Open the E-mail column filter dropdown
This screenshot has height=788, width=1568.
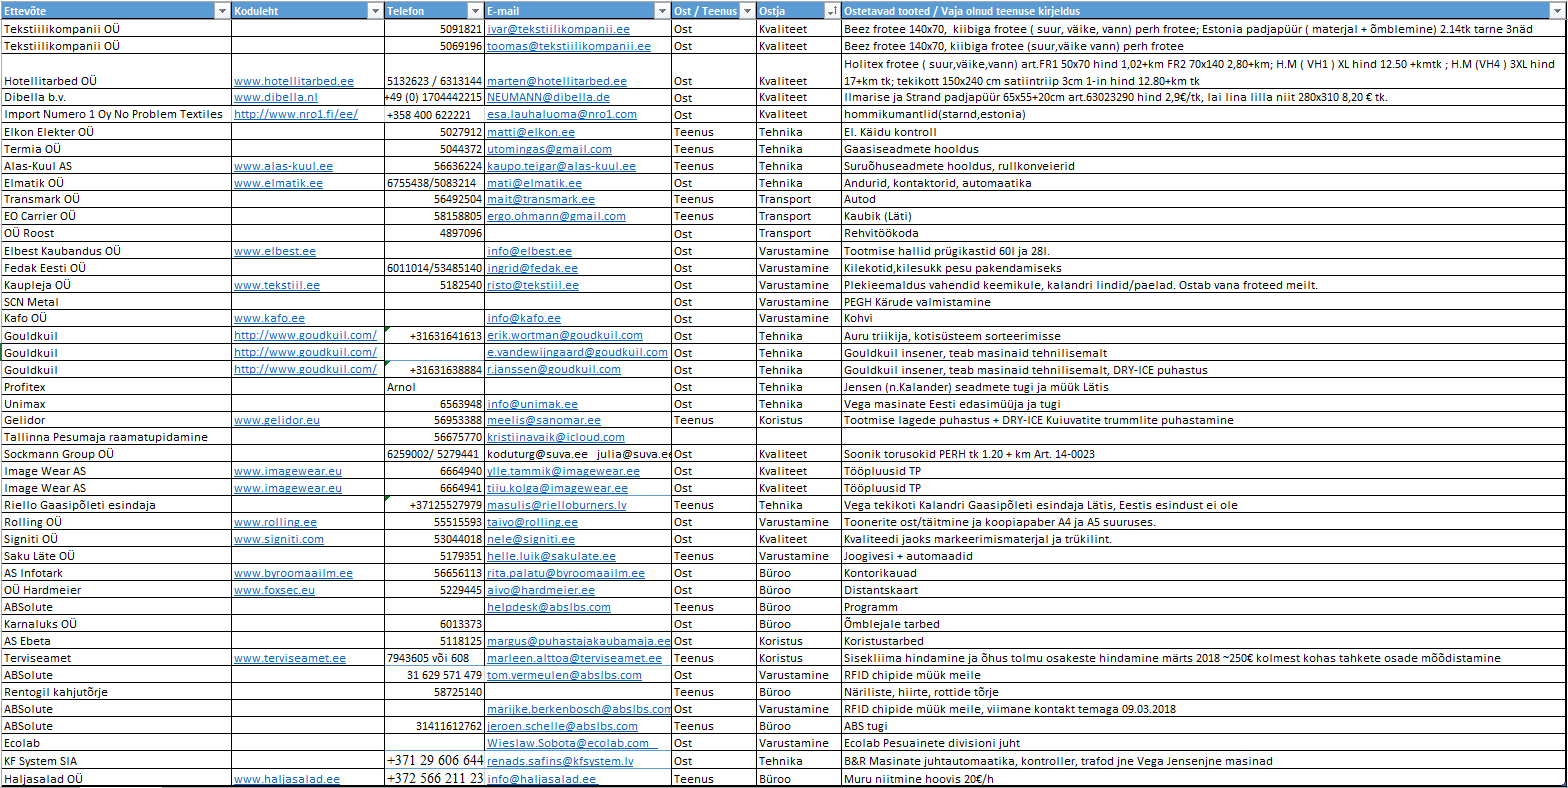pyautogui.click(x=662, y=11)
